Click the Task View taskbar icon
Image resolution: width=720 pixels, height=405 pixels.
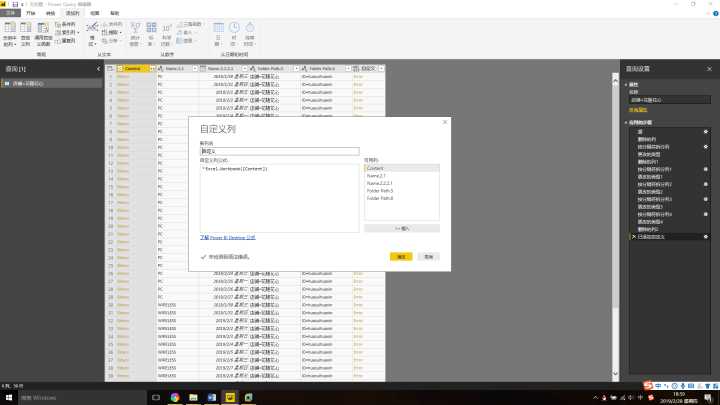(156, 397)
